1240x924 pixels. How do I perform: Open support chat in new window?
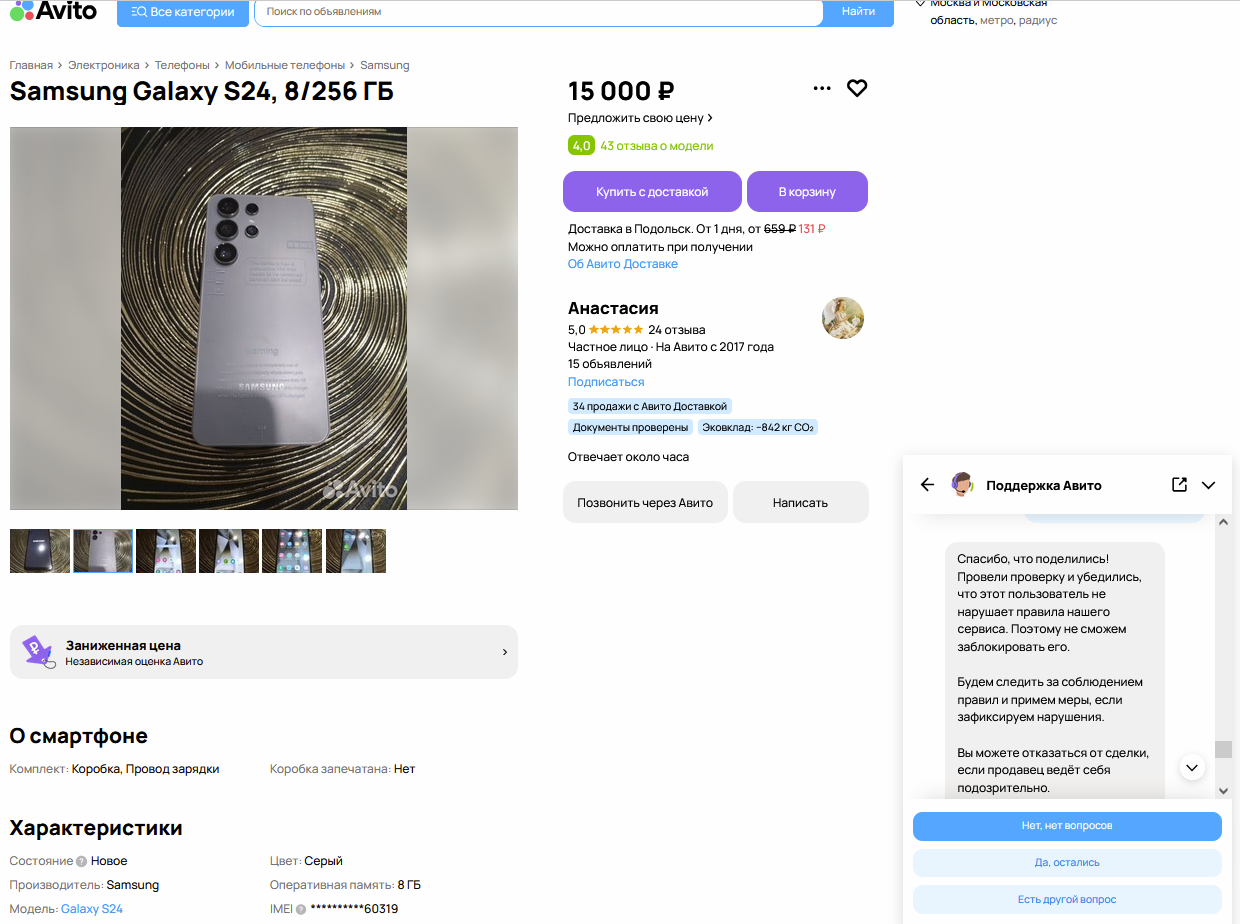click(1179, 485)
